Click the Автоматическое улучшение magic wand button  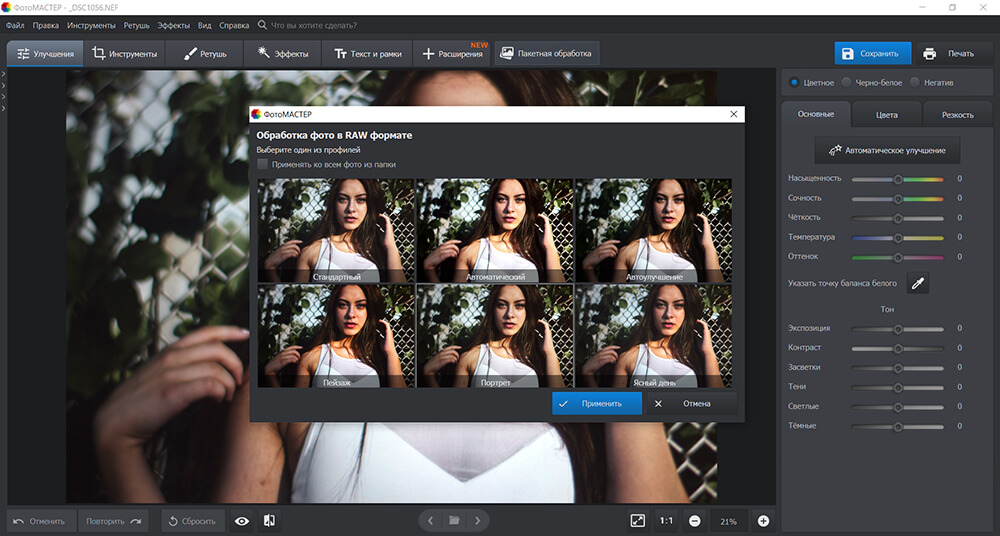point(887,151)
